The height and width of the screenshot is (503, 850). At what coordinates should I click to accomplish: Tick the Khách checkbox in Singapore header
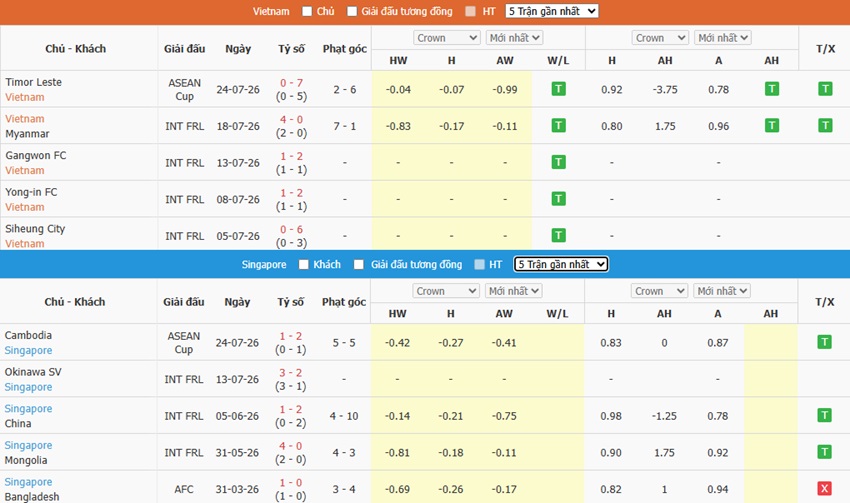(x=304, y=265)
